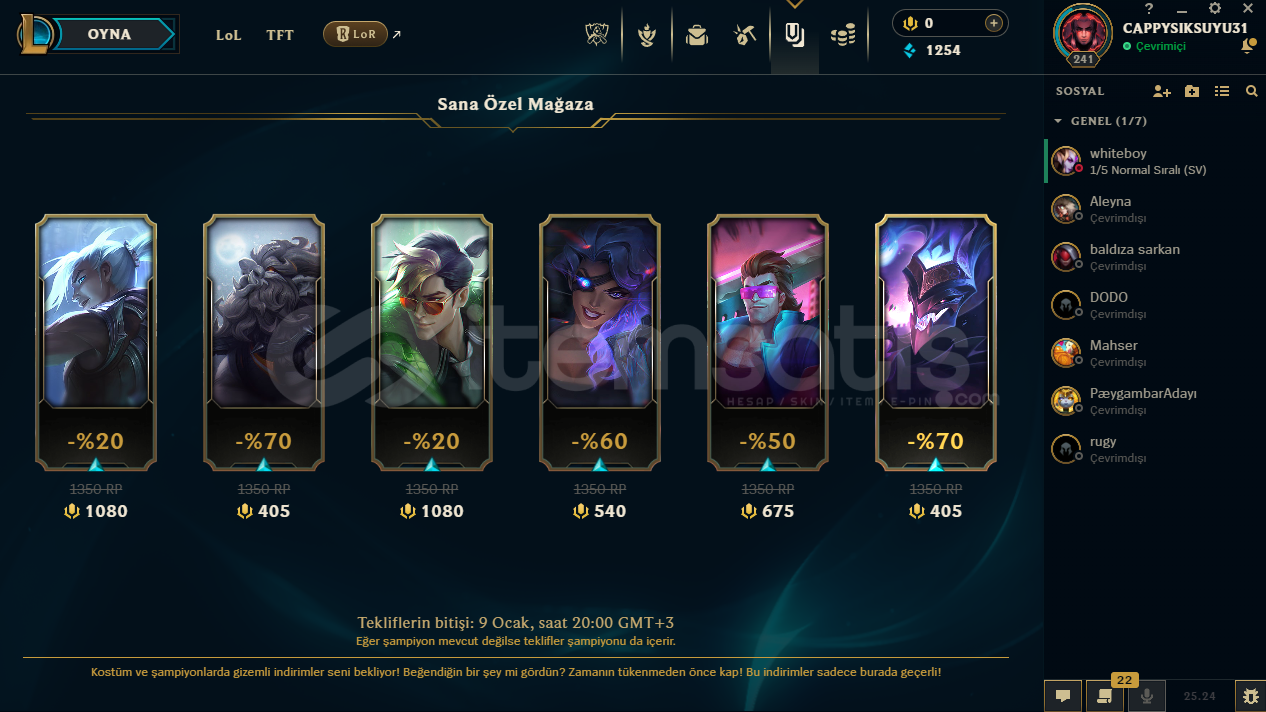This screenshot has width=1266, height=712.
Task: Switch to the LoL tab
Action: click(x=229, y=35)
